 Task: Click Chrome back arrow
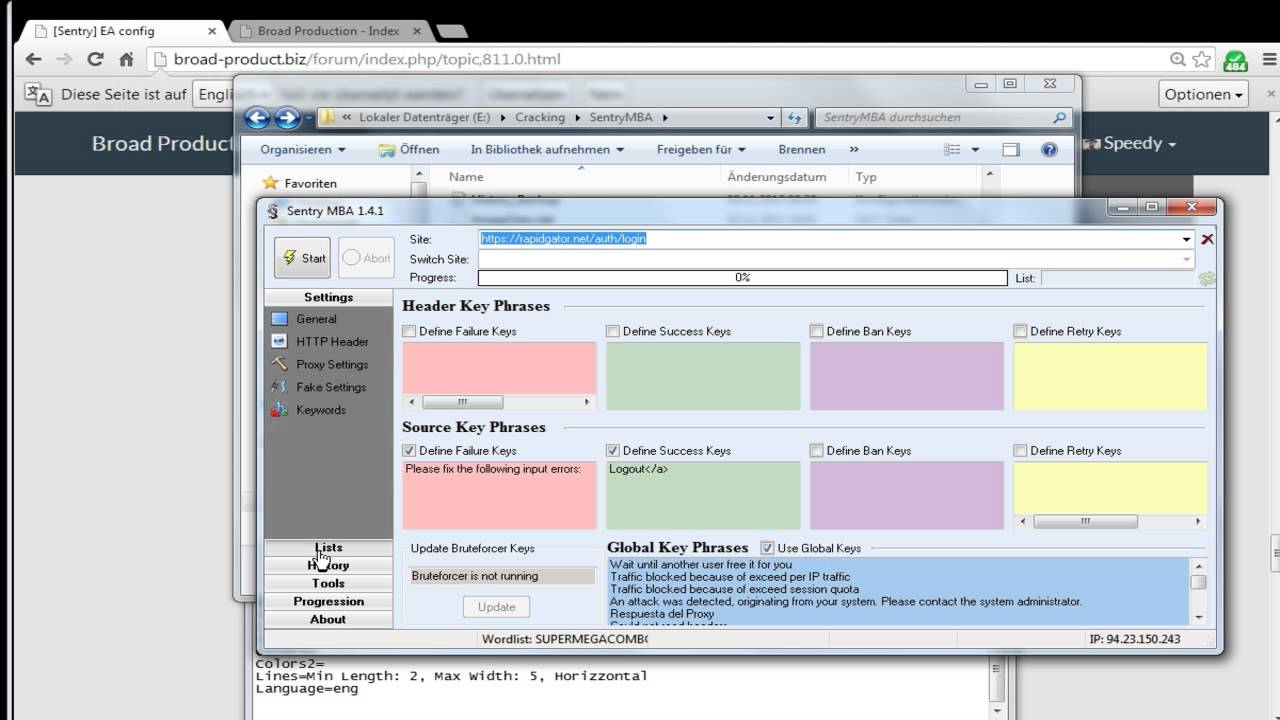pos(33,59)
